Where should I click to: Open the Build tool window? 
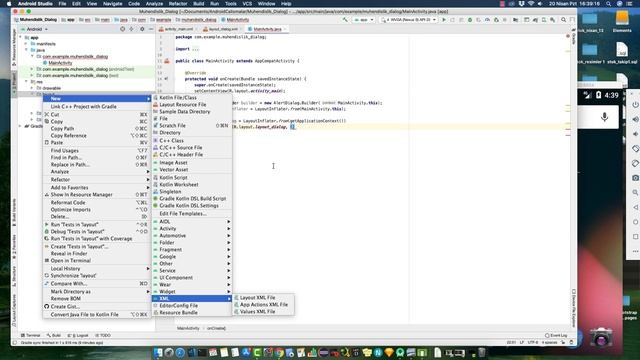[x=54, y=336]
